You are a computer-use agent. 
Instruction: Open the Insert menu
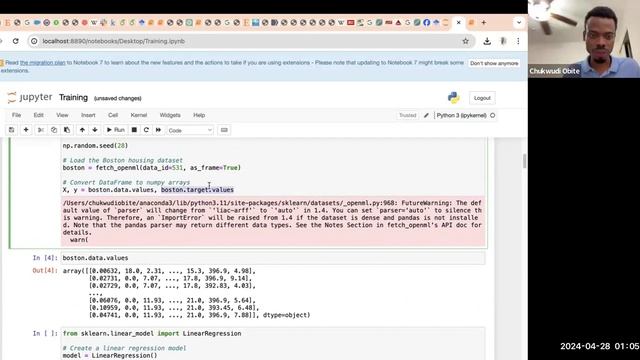click(x=88, y=115)
